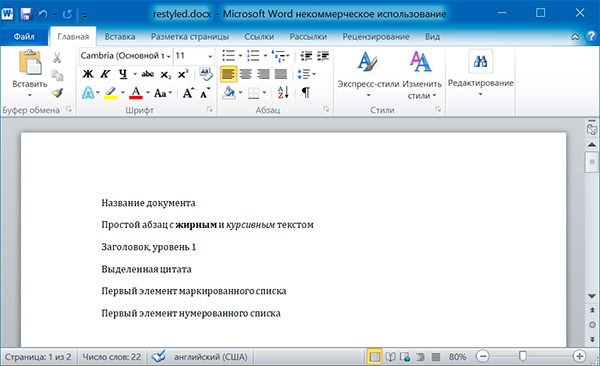This screenshot has height=366, width=600.
Task: Switch to draft view in the status bar
Action: [436, 357]
